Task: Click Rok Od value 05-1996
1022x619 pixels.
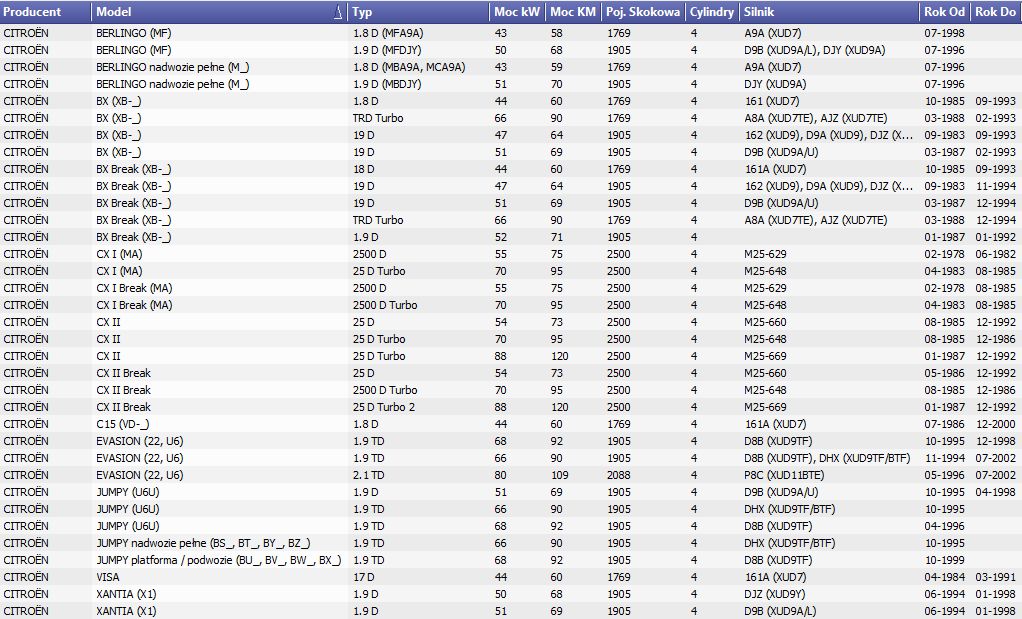Action: tap(944, 475)
